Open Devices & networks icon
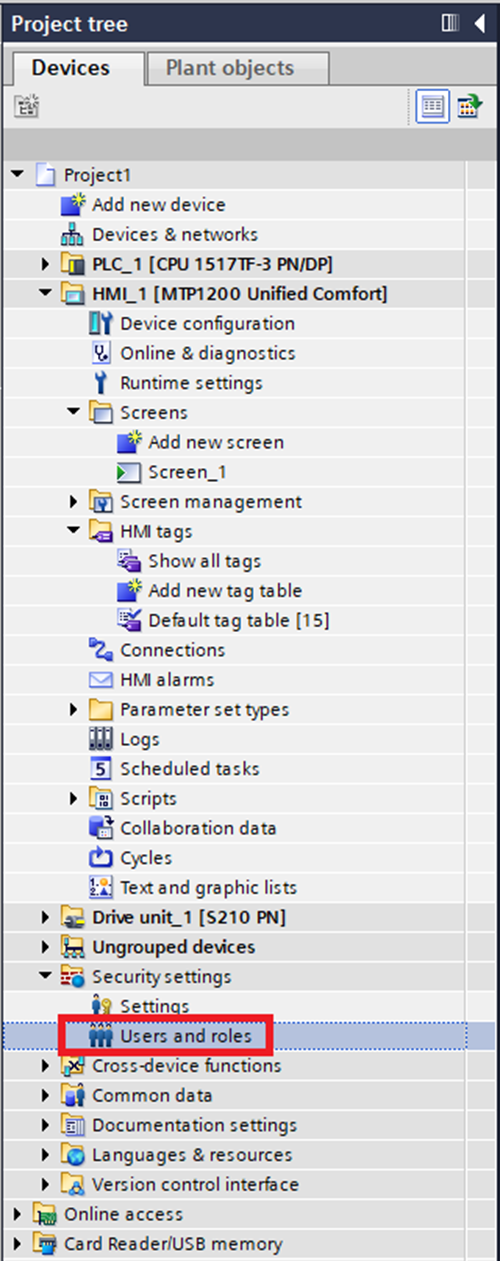 point(74,234)
